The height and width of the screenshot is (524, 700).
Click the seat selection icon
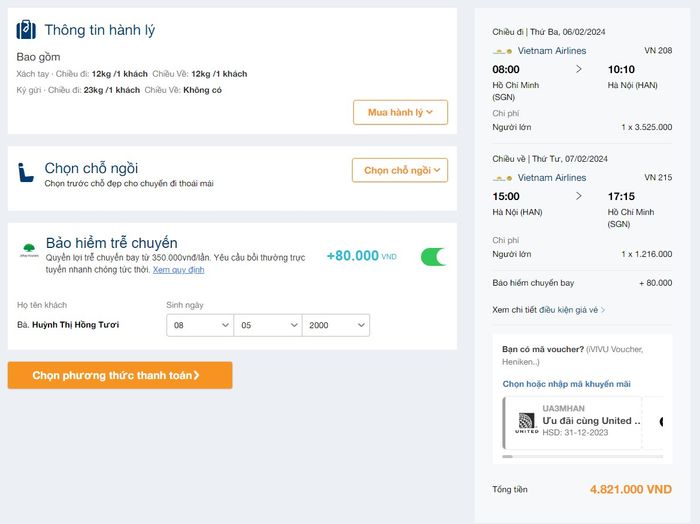point(26,172)
